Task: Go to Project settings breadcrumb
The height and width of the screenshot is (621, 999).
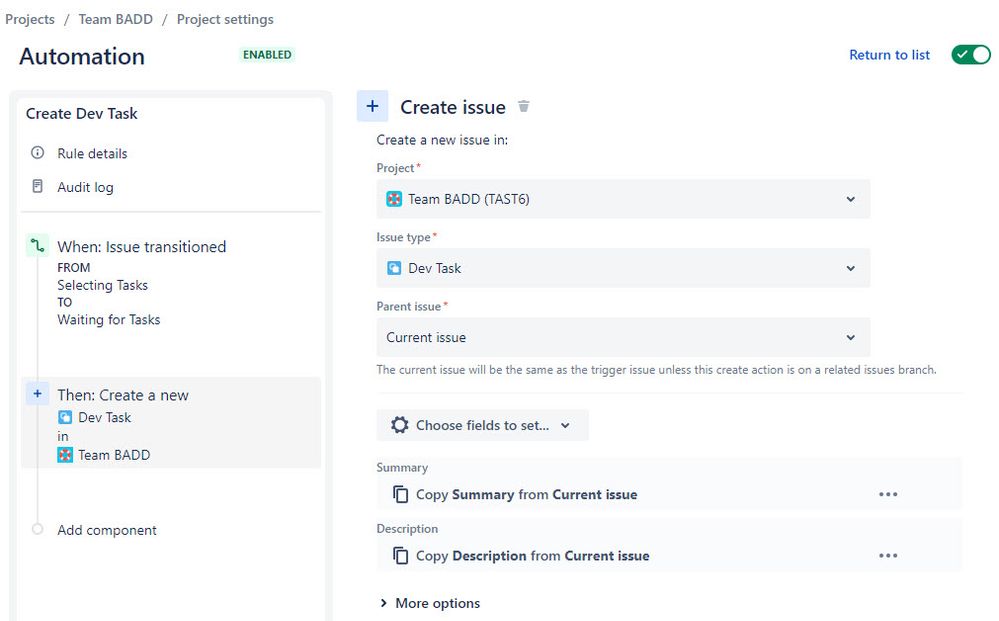Action: click(x=225, y=19)
